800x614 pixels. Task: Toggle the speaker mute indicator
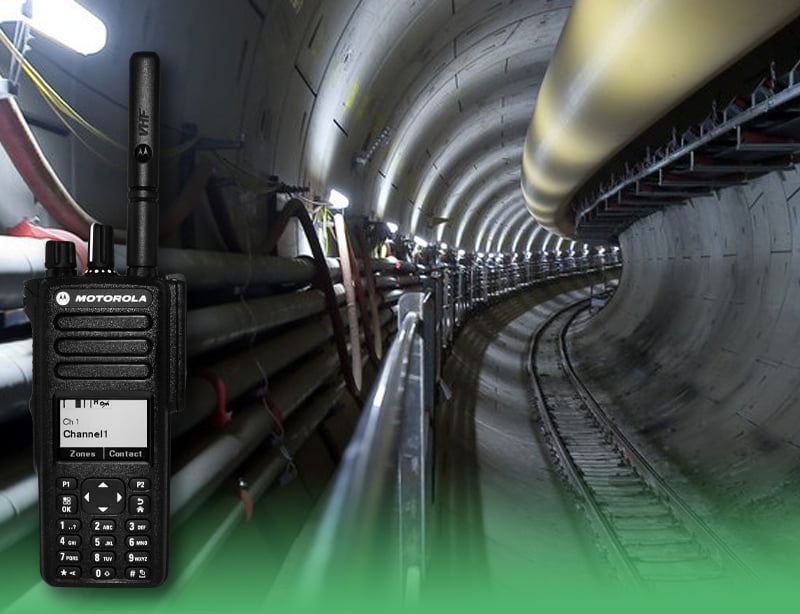point(103,403)
